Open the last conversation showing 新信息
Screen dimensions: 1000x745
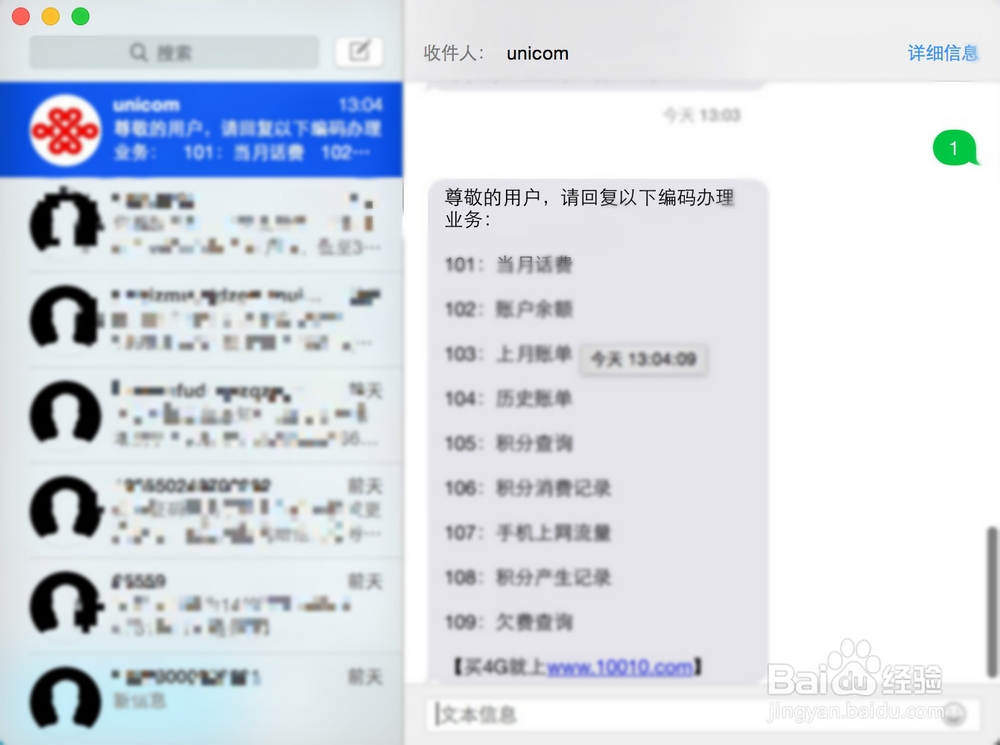pyautogui.click(x=202, y=698)
